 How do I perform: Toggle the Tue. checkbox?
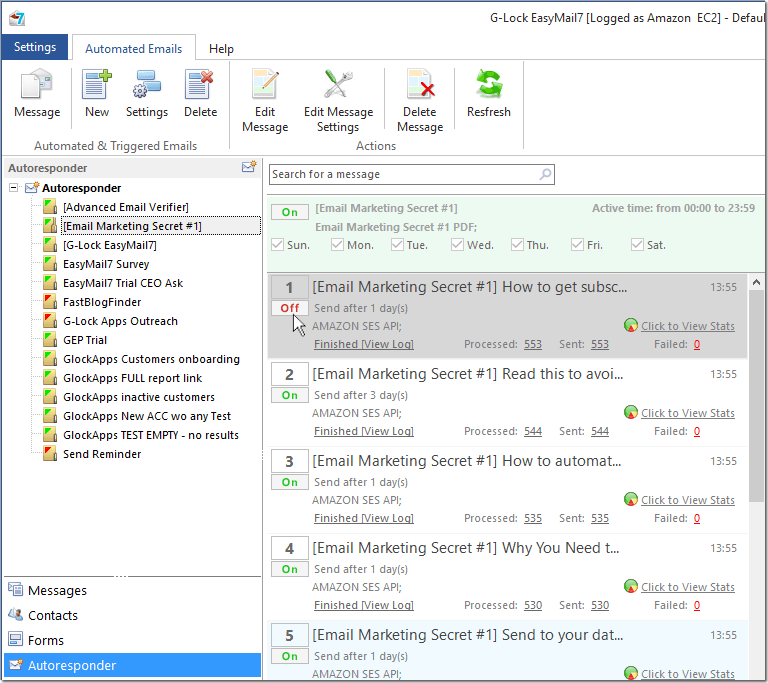397,244
